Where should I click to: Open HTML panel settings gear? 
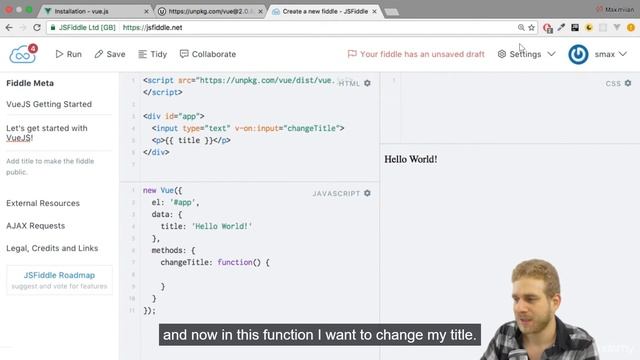pyautogui.click(x=367, y=83)
